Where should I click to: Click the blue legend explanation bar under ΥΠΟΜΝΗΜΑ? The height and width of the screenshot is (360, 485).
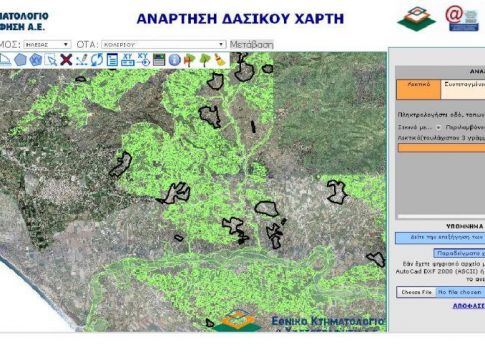coord(440,238)
